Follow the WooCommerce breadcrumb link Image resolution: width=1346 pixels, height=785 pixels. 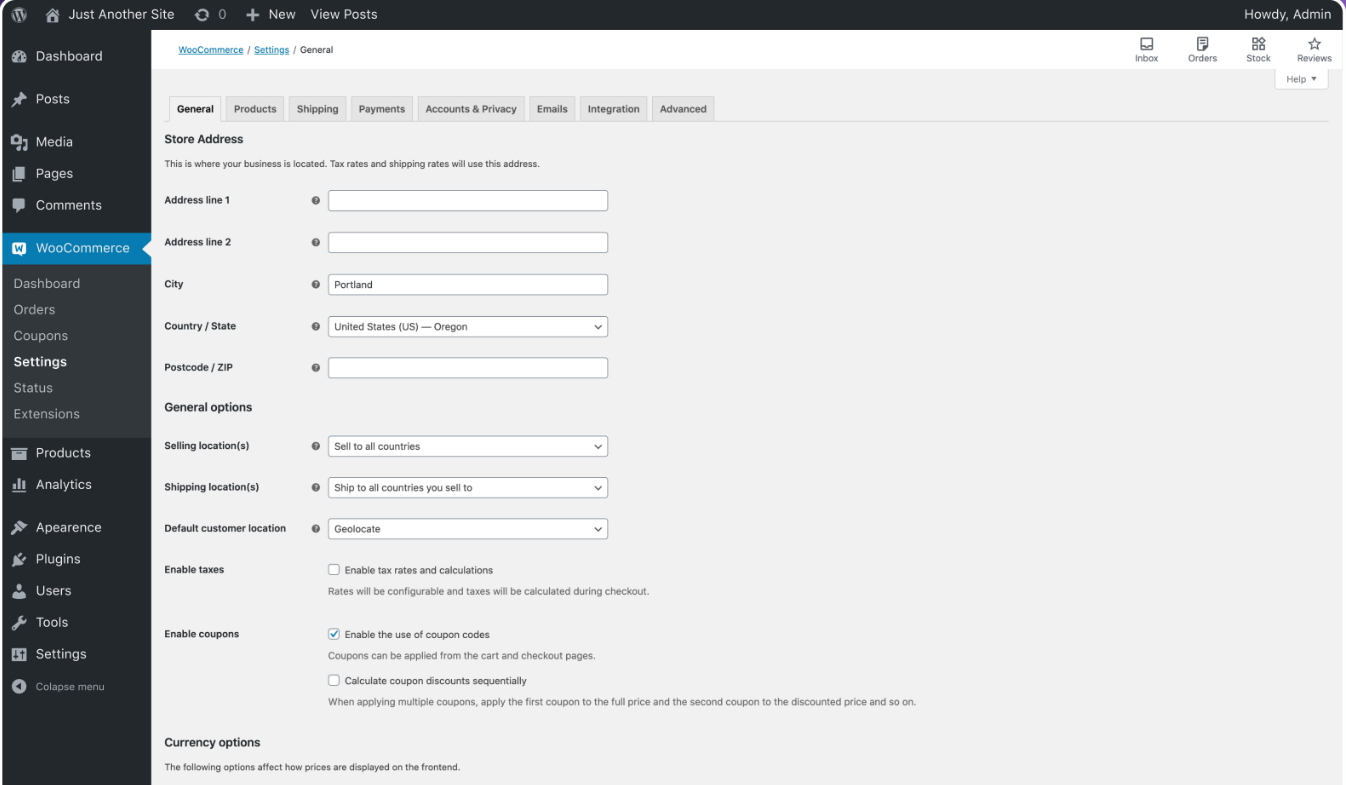tap(210, 48)
